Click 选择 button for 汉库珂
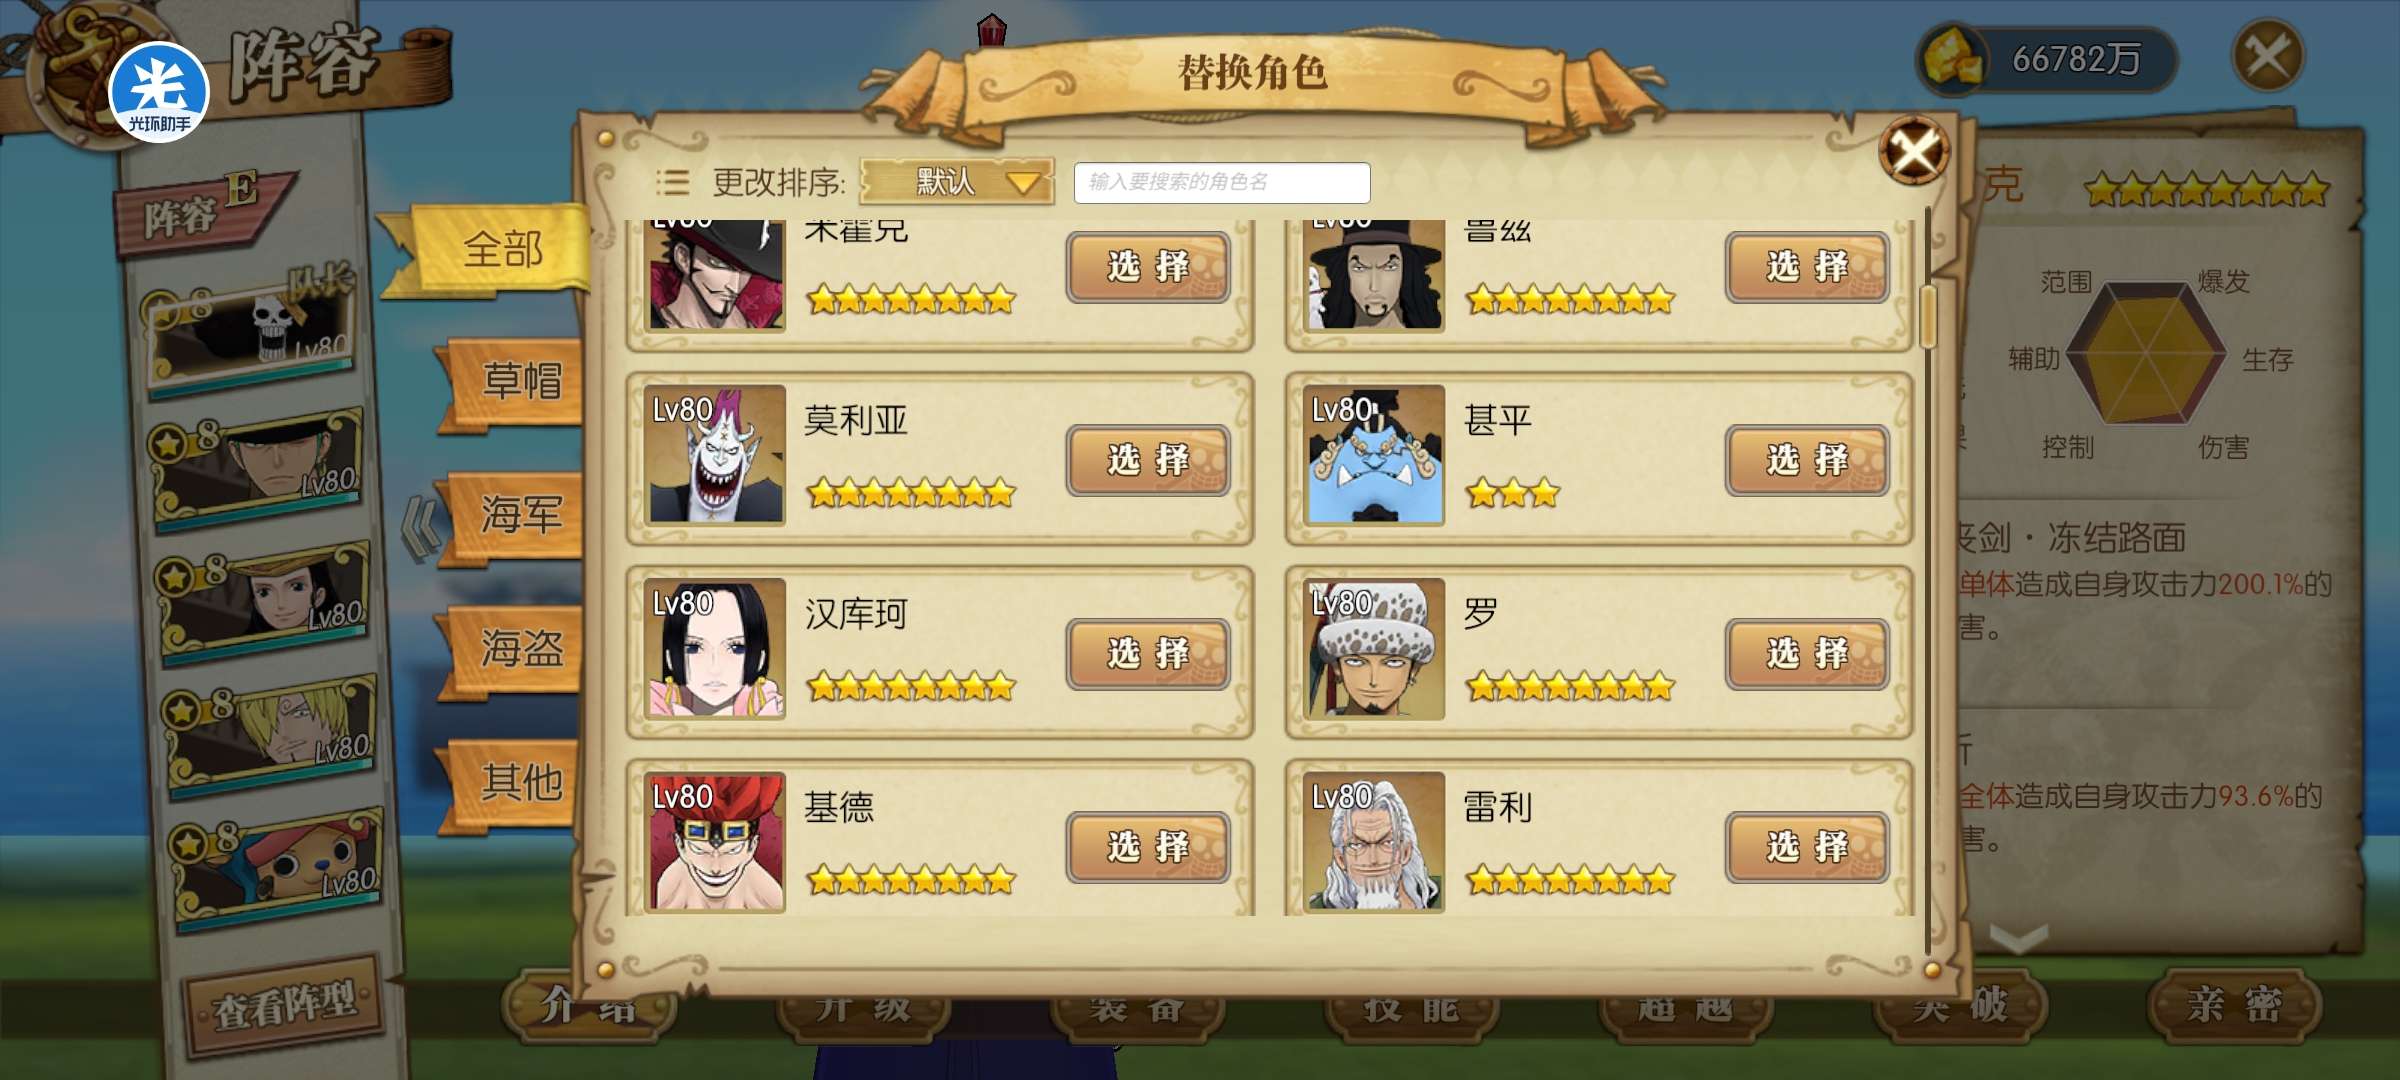Screen dimensions: 2400x1080 coord(1148,654)
